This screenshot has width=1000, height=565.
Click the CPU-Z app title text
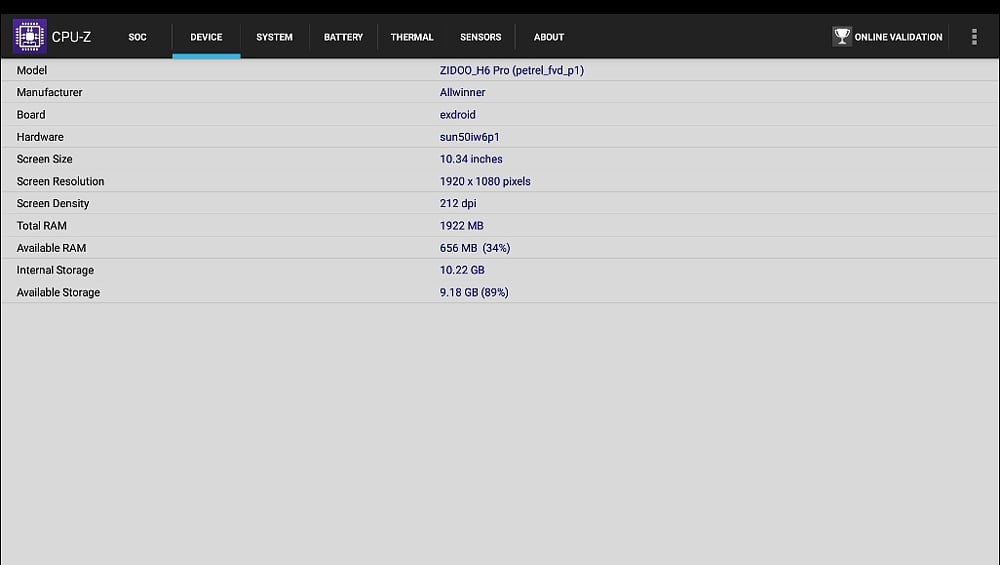pos(71,37)
